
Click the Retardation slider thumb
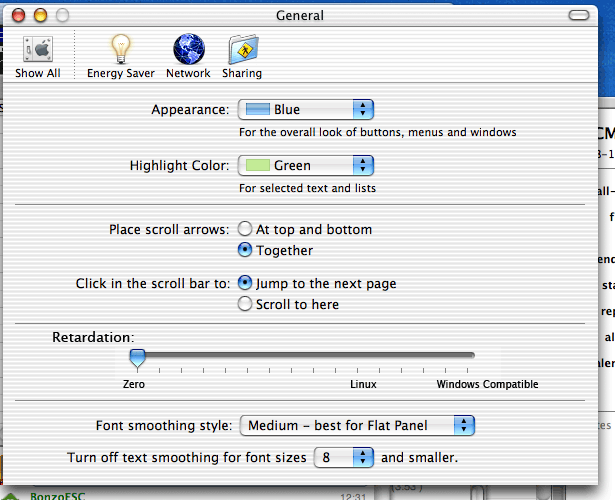click(137, 358)
